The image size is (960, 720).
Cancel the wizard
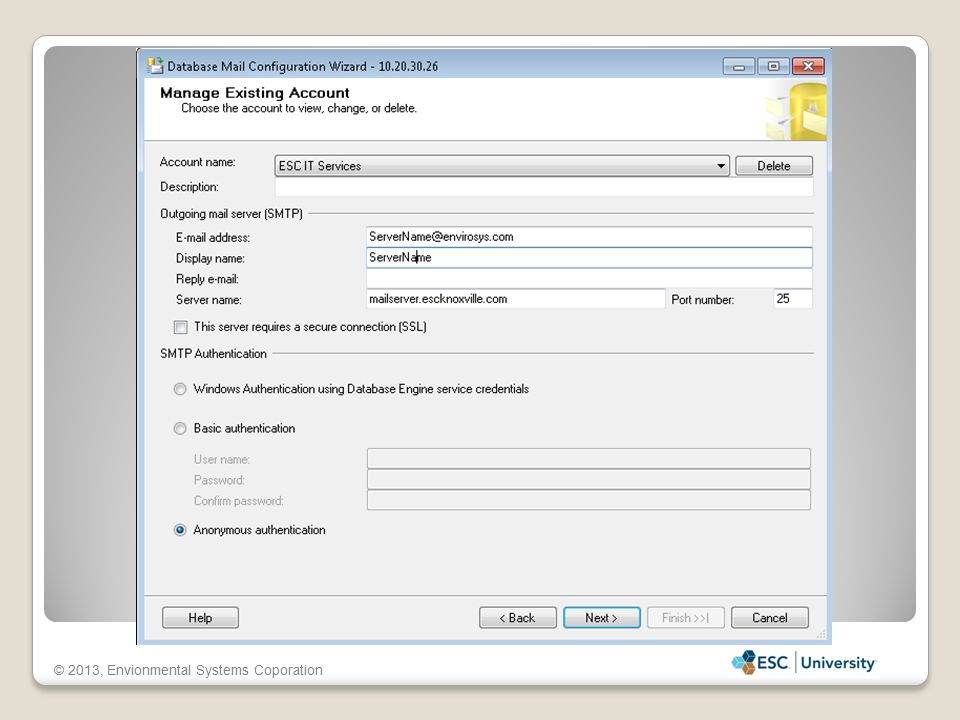pos(770,618)
